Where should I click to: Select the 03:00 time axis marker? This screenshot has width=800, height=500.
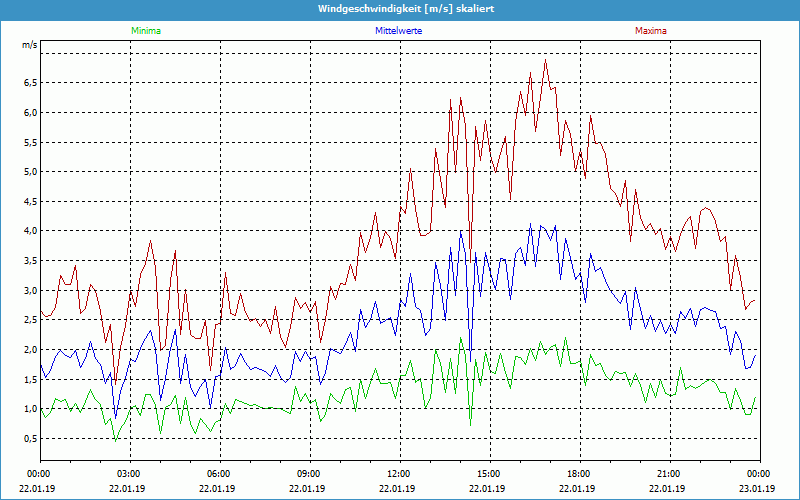tap(128, 473)
